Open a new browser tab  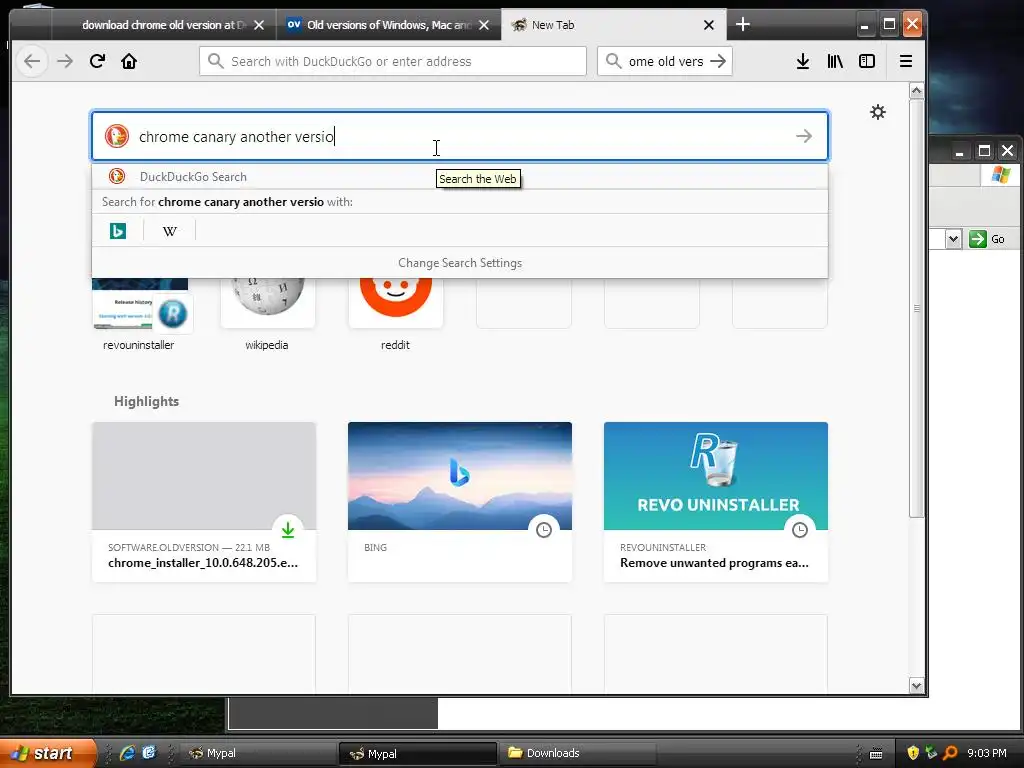tap(743, 25)
